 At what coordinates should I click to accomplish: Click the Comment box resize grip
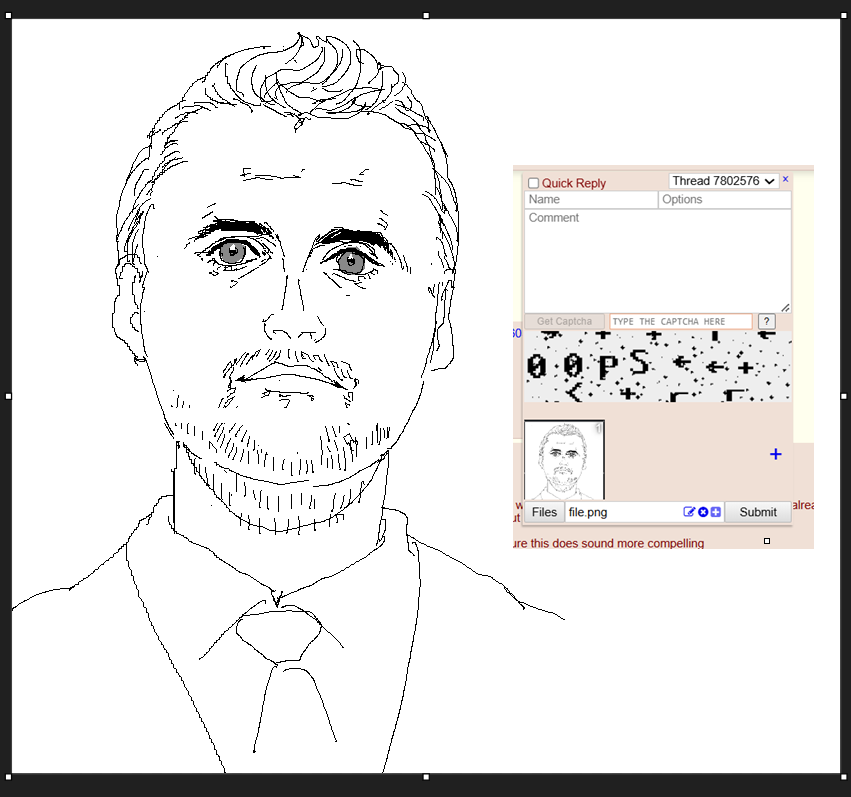[x=785, y=308]
